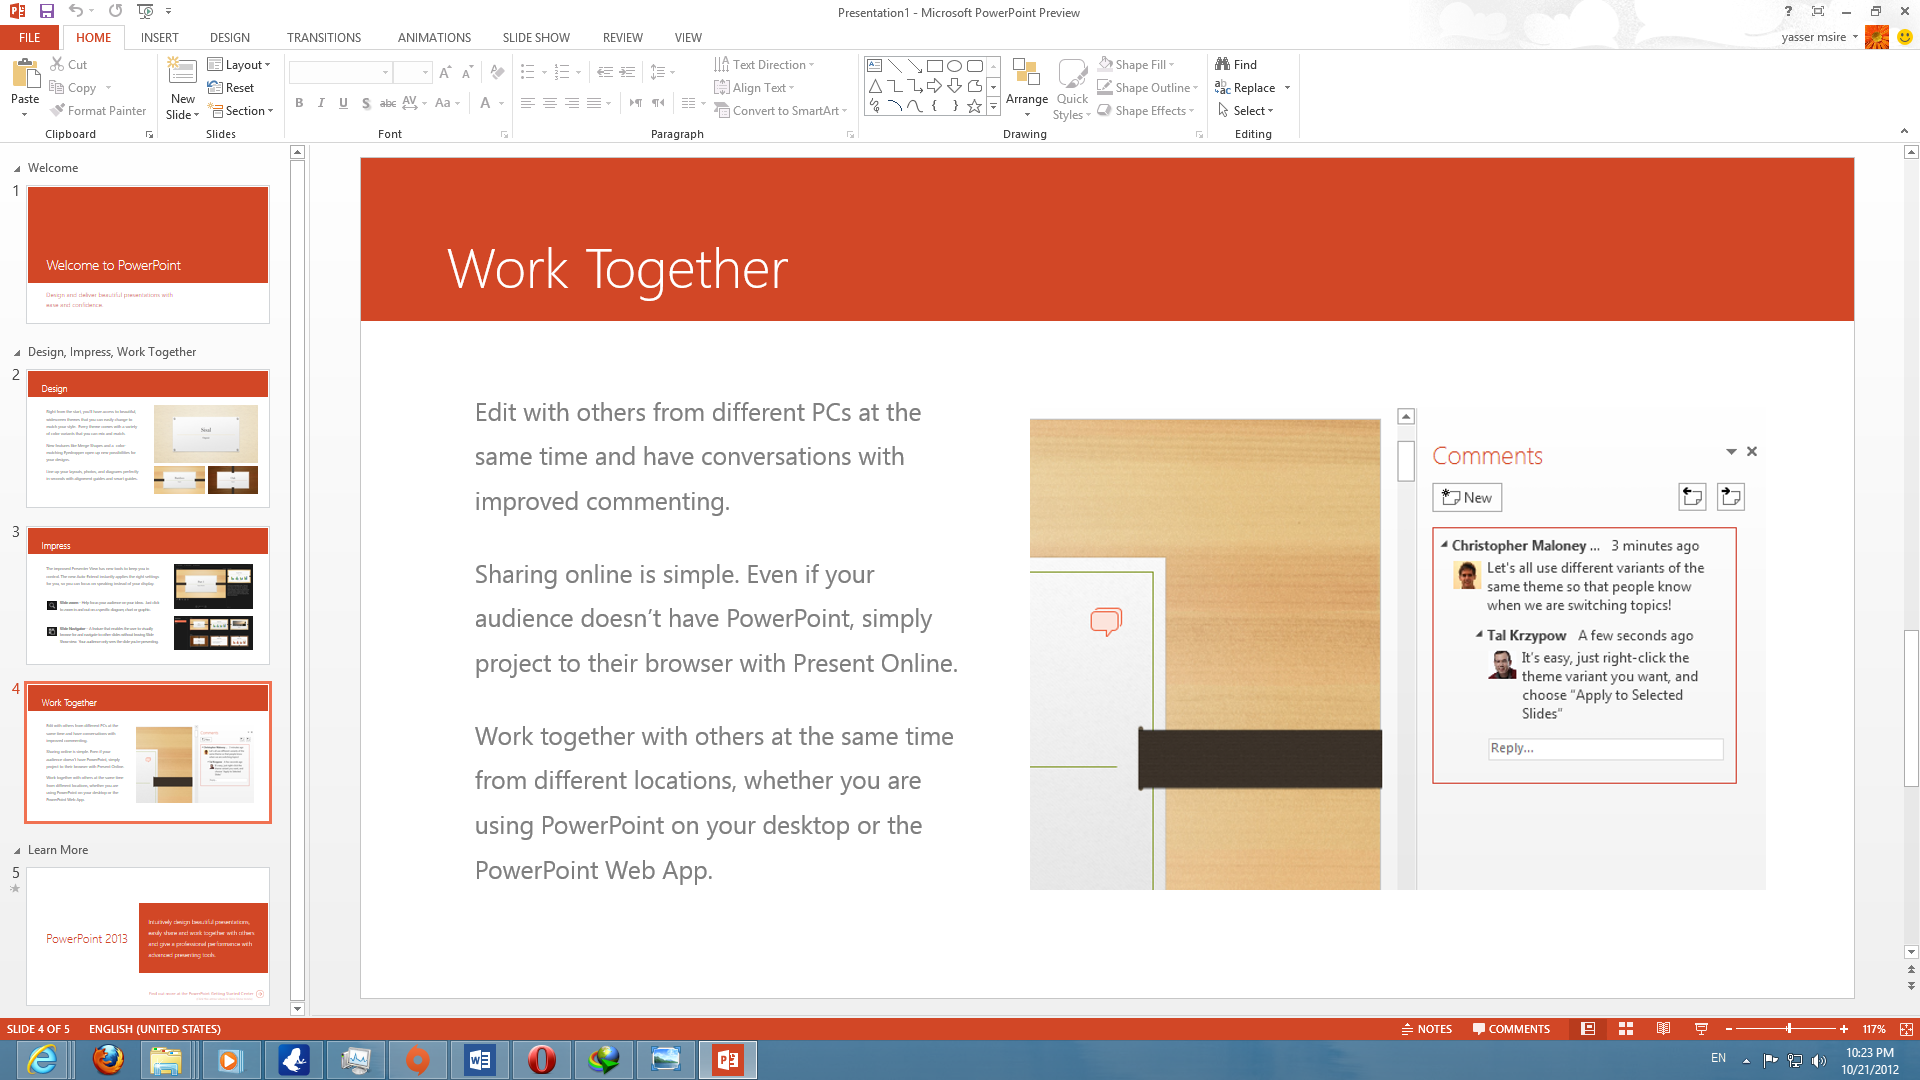Open the font name combo box
This screenshot has height=1080, width=1920.
pos(340,72)
